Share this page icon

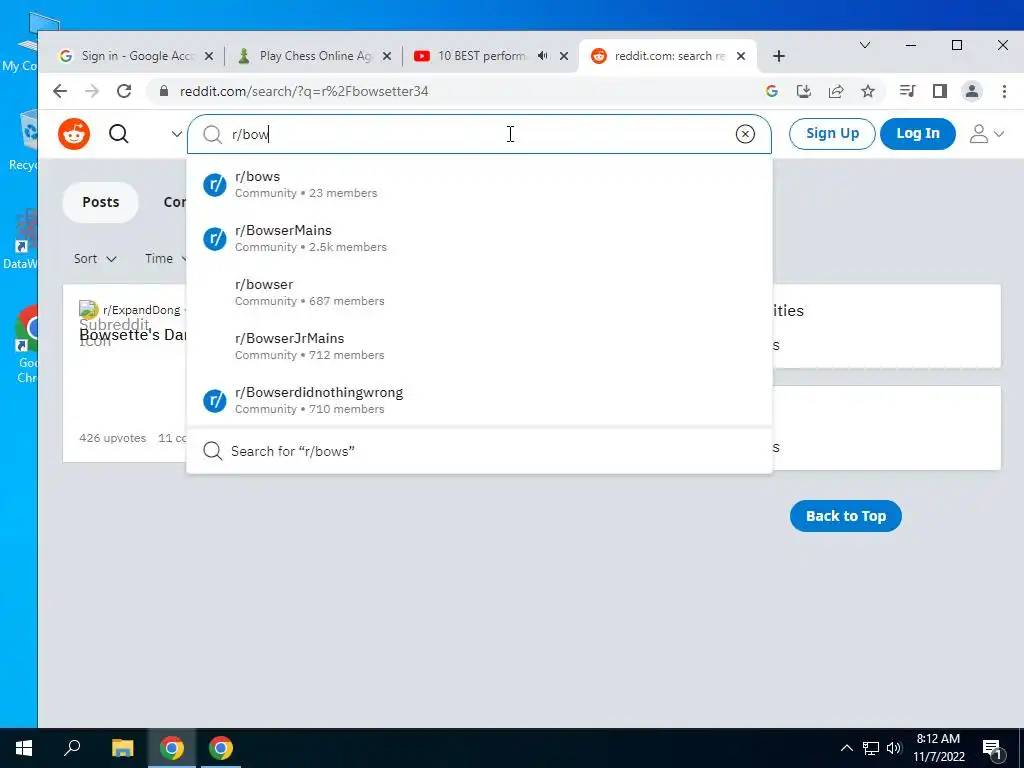pos(836,91)
